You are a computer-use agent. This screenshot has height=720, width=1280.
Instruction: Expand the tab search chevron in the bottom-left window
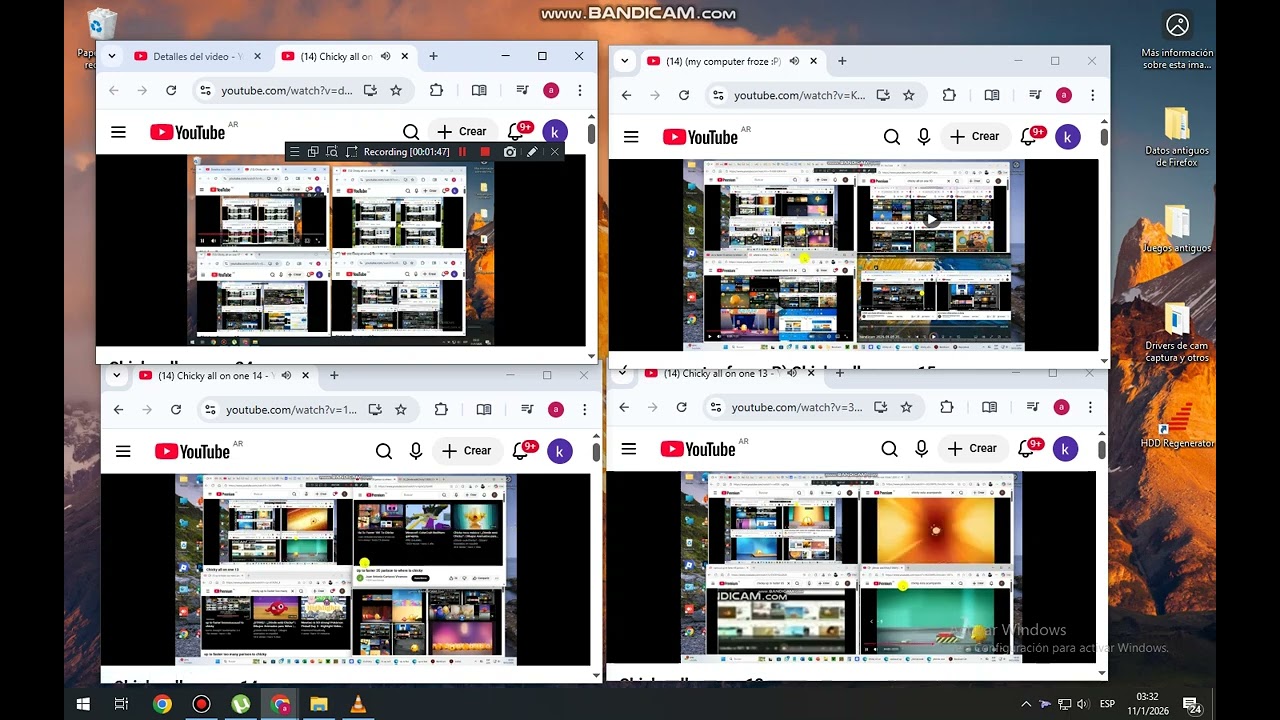[x=117, y=376]
